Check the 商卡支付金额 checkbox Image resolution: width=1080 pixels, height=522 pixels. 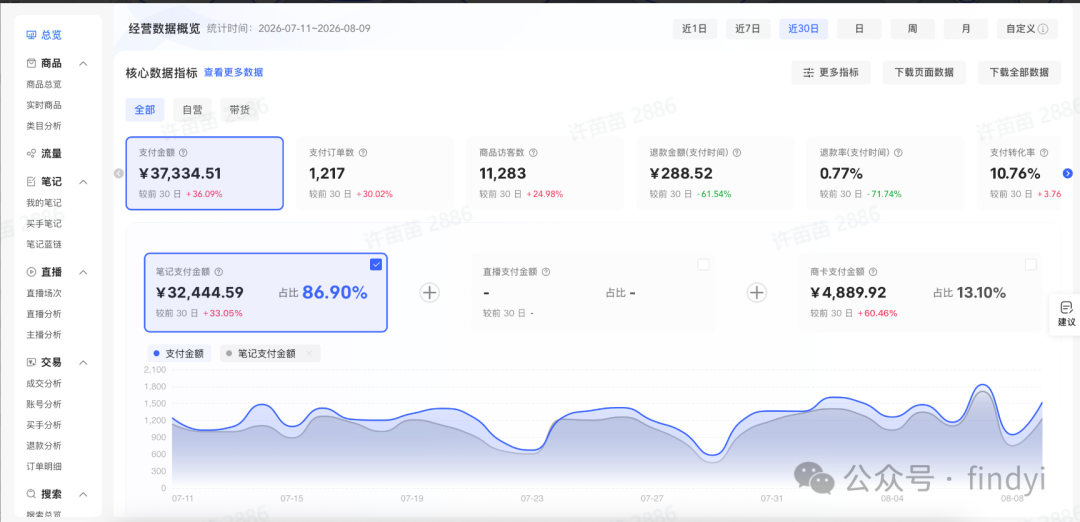pos(1030,264)
